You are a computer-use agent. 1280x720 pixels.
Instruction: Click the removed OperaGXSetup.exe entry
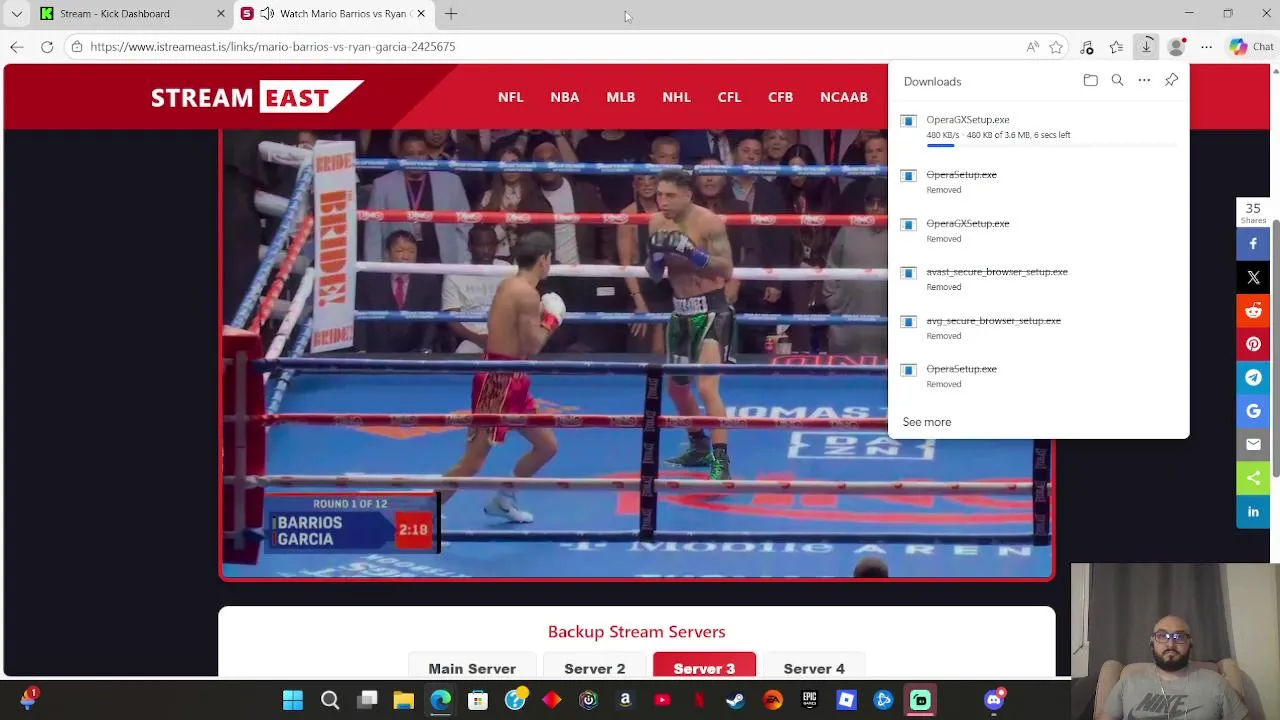point(1038,230)
